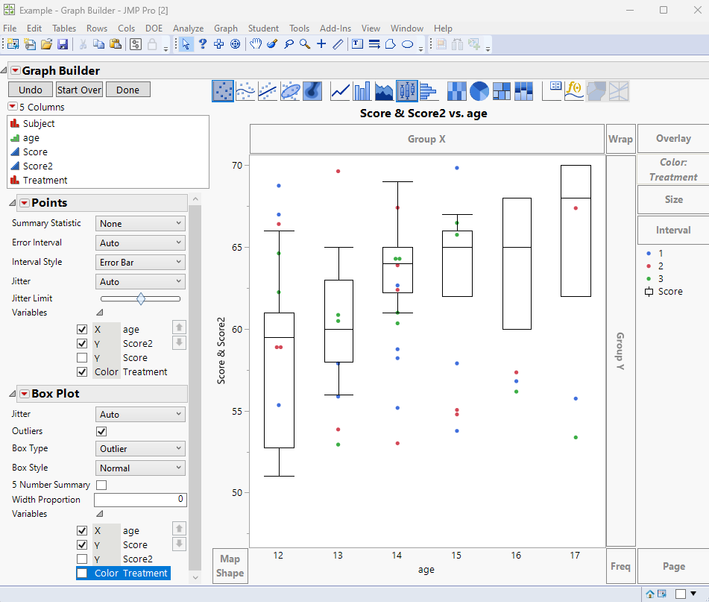
Task: Open the Add-Ins menu
Action: pyautogui.click(x=333, y=29)
